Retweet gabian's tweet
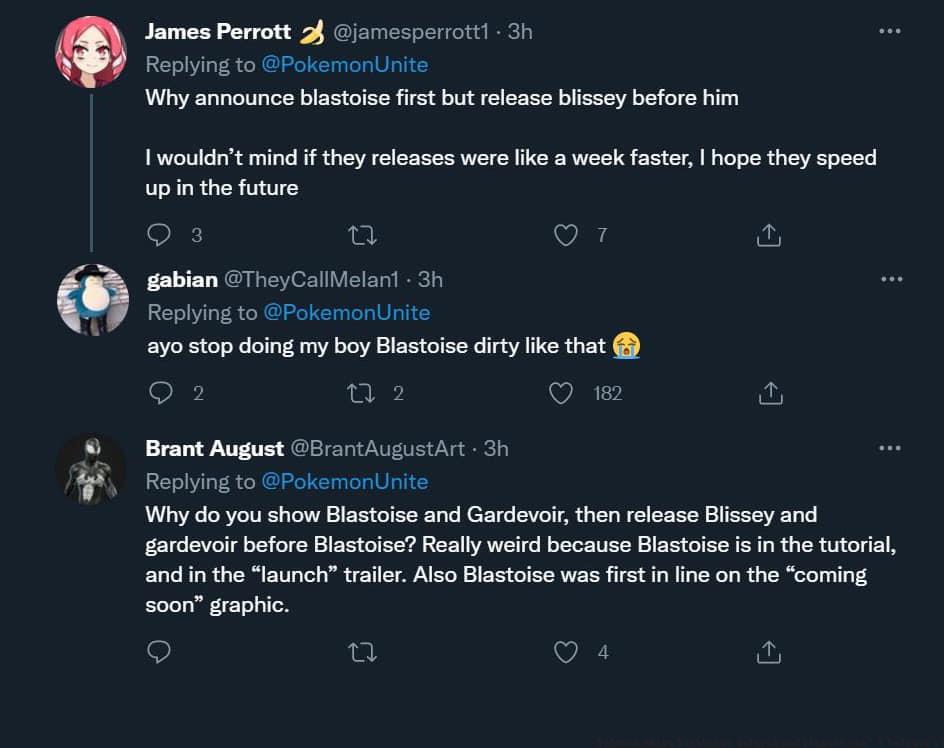Screen dimensions: 944x748 click(x=364, y=393)
